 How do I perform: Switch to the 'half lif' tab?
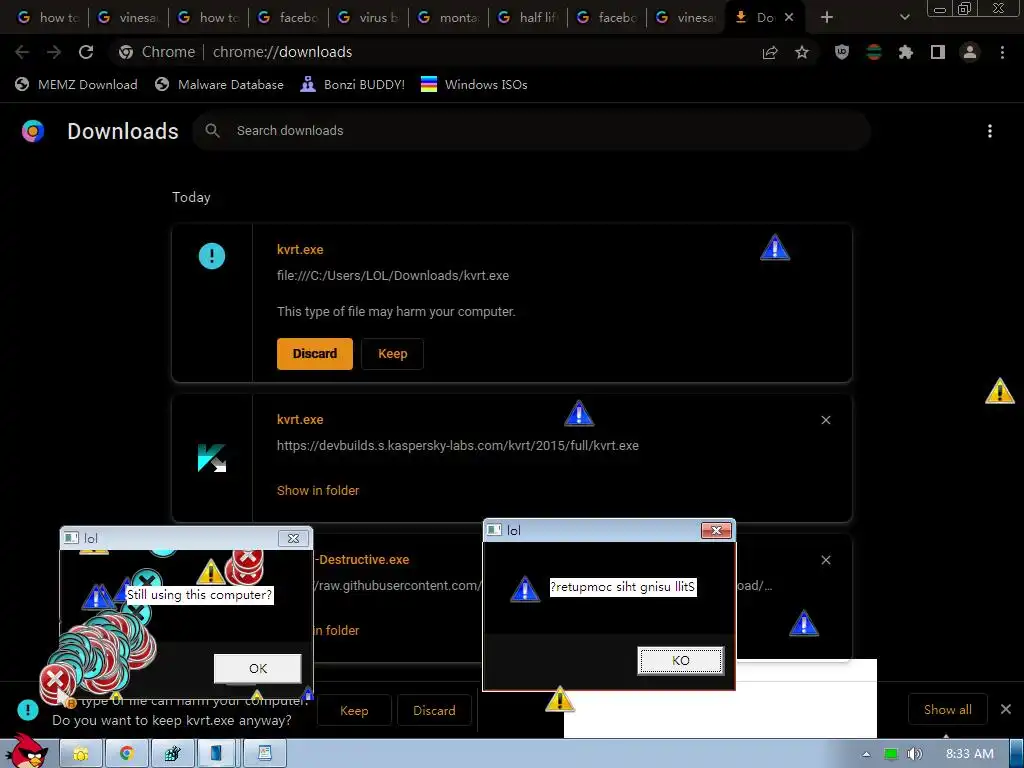tap(529, 18)
